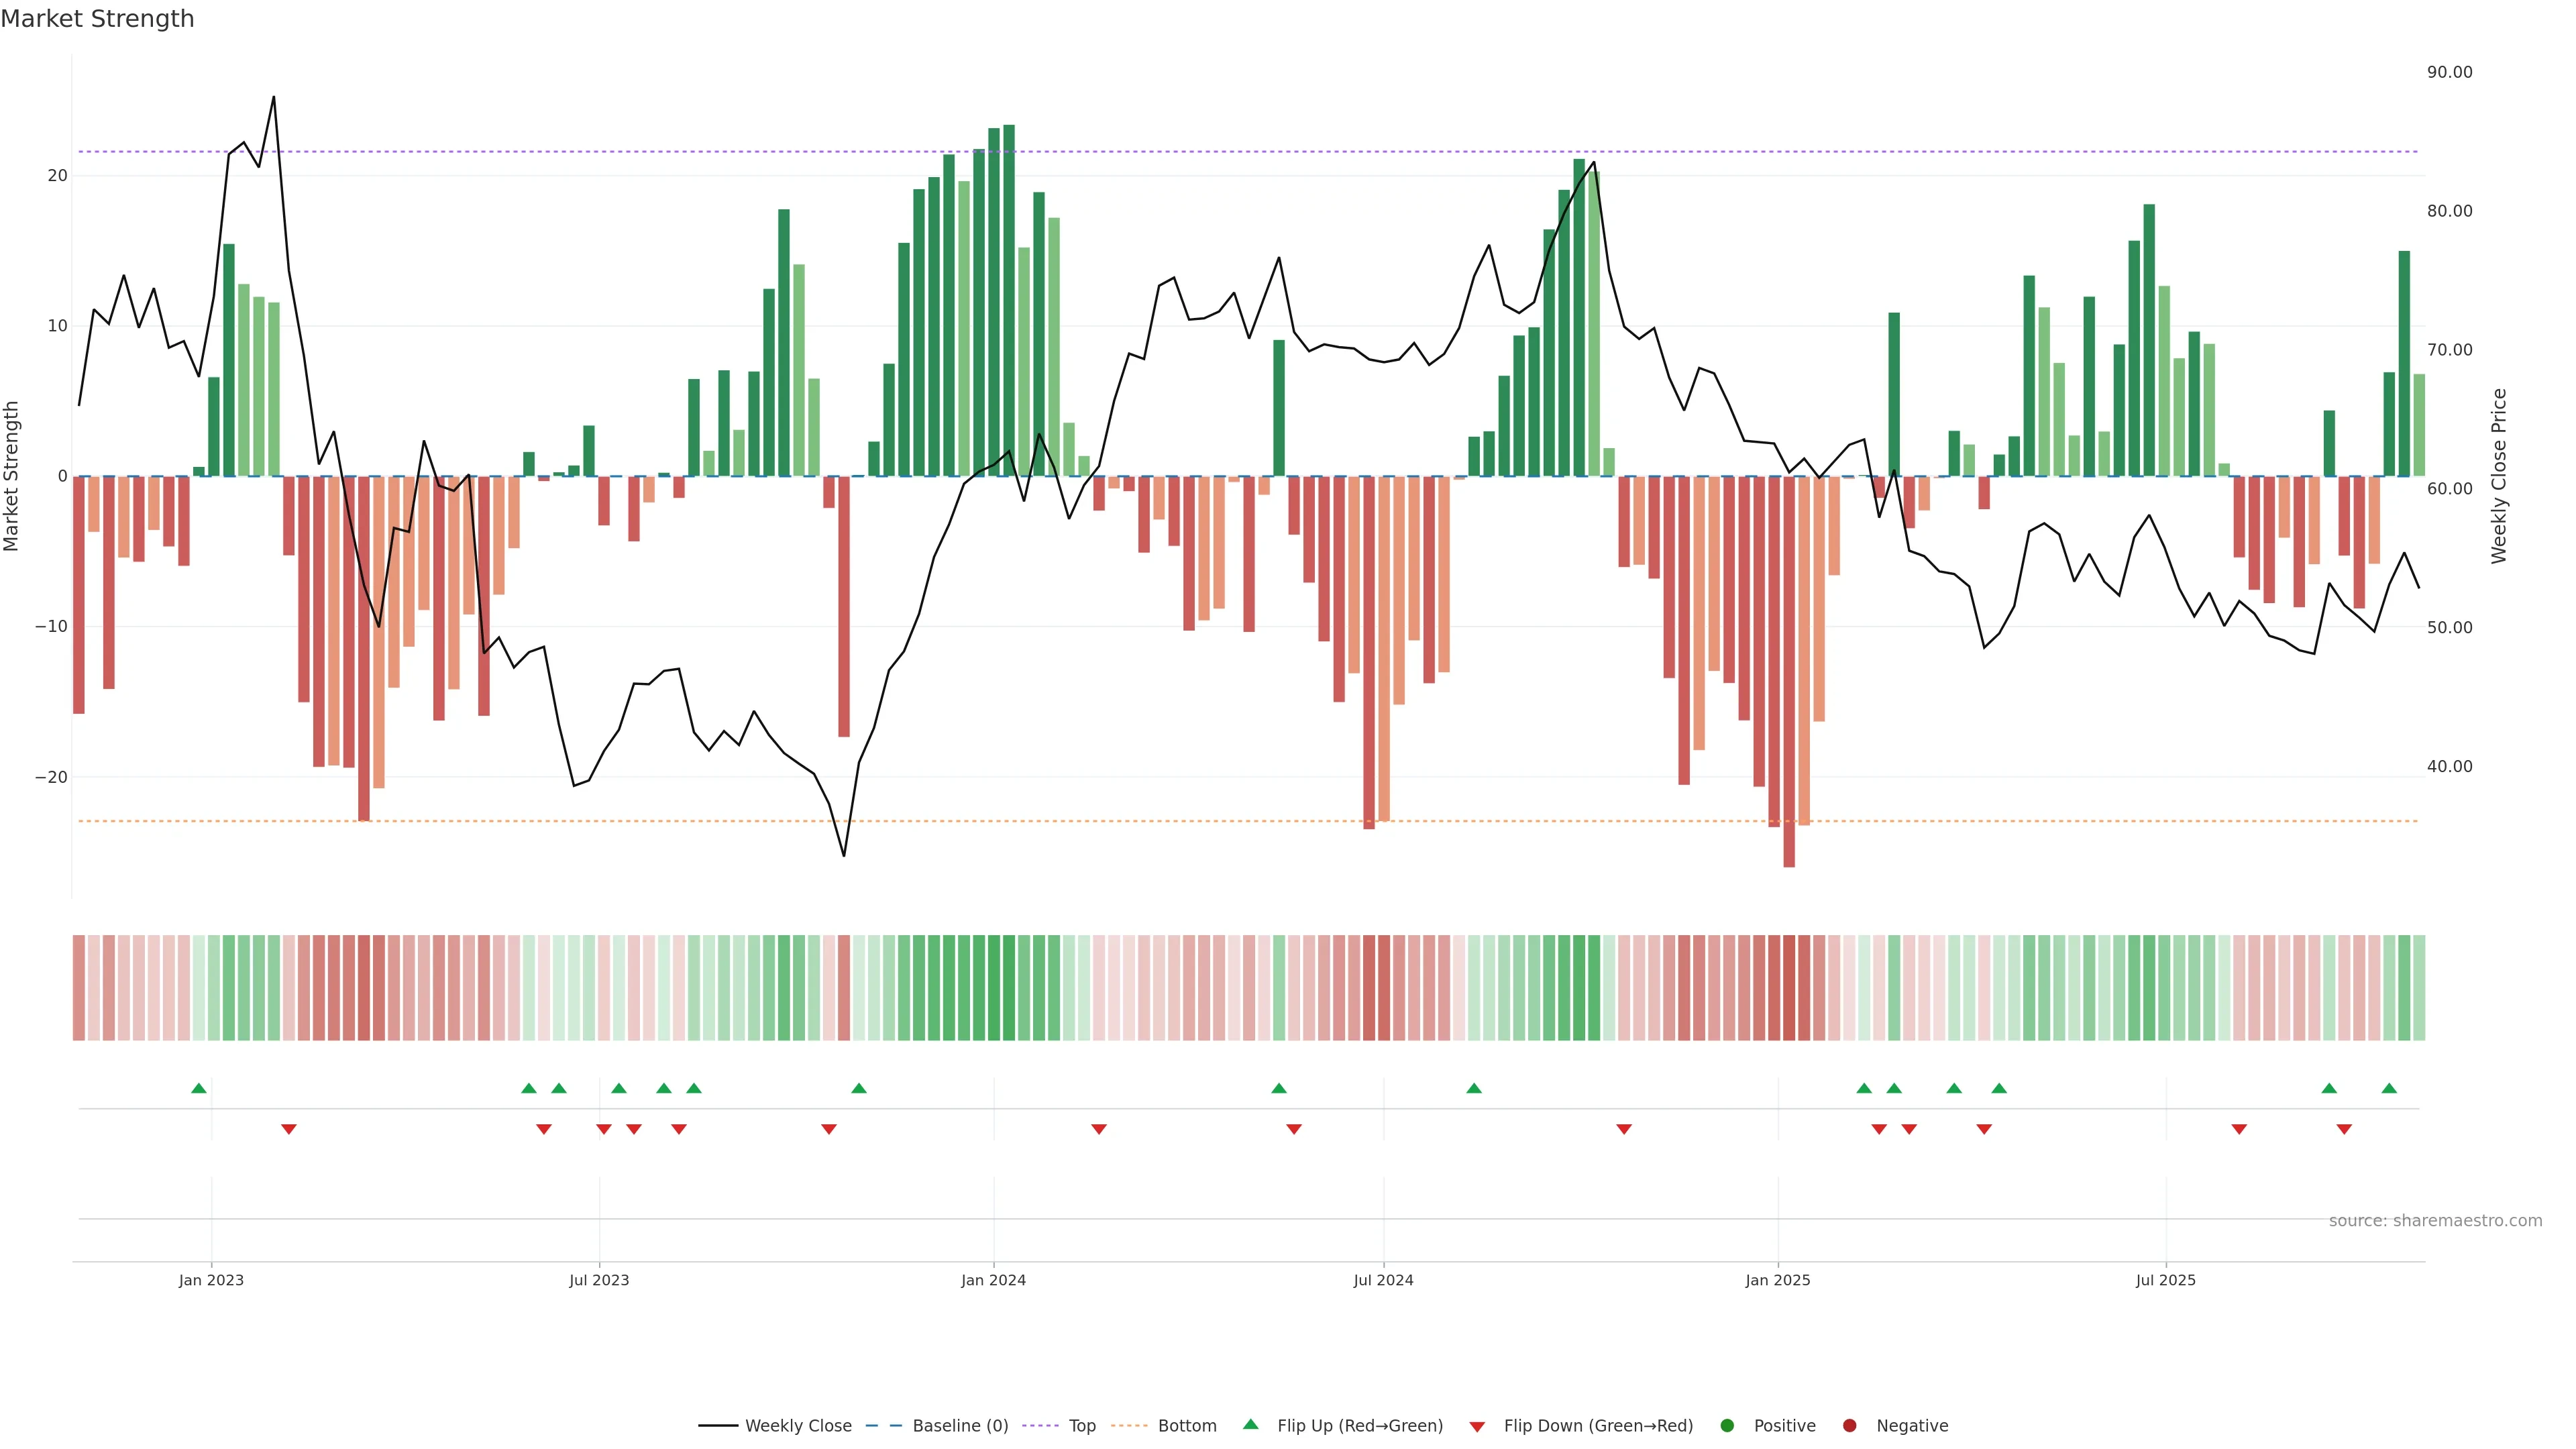
Task: Open the source: sharemaestro.com text
Action: [x=2435, y=1221]
